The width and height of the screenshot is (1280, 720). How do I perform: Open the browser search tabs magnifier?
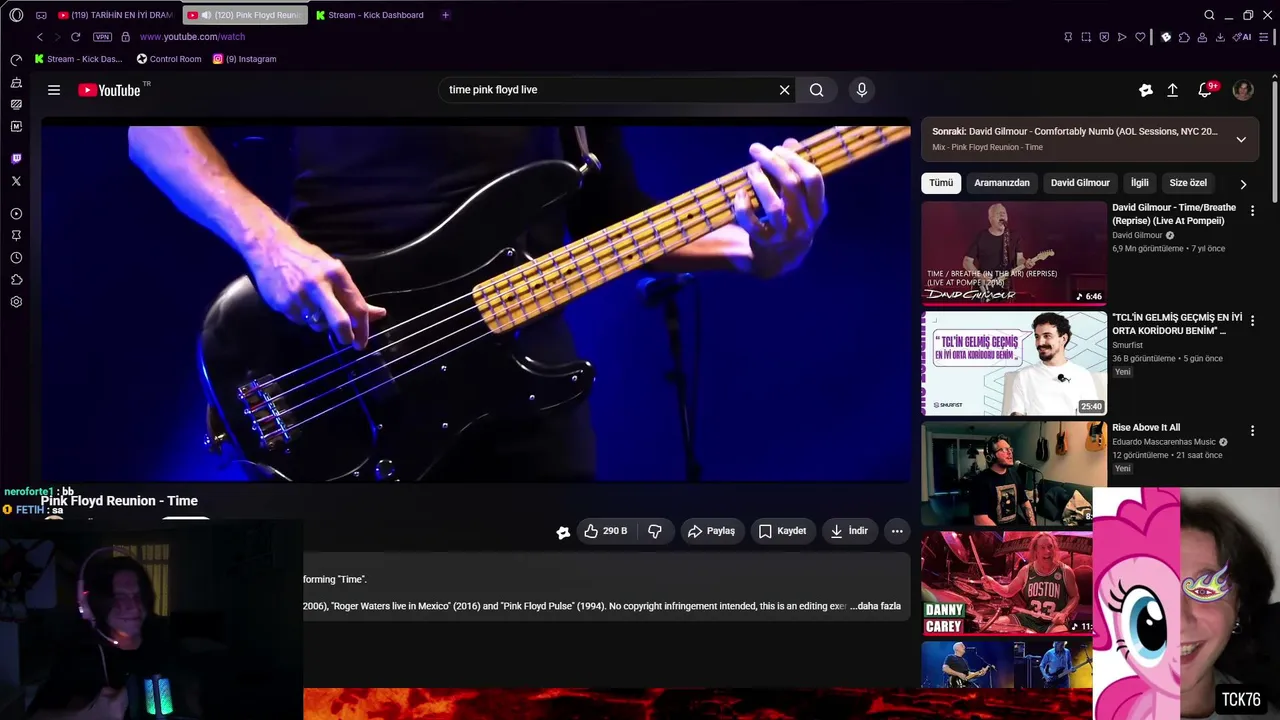1209,15
